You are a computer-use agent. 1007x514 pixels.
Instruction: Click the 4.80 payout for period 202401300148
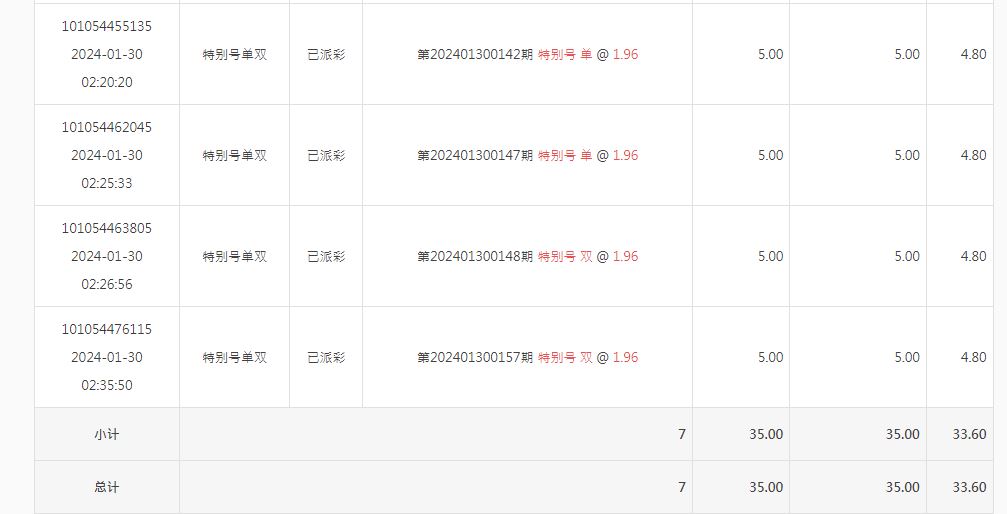point(974,256)
